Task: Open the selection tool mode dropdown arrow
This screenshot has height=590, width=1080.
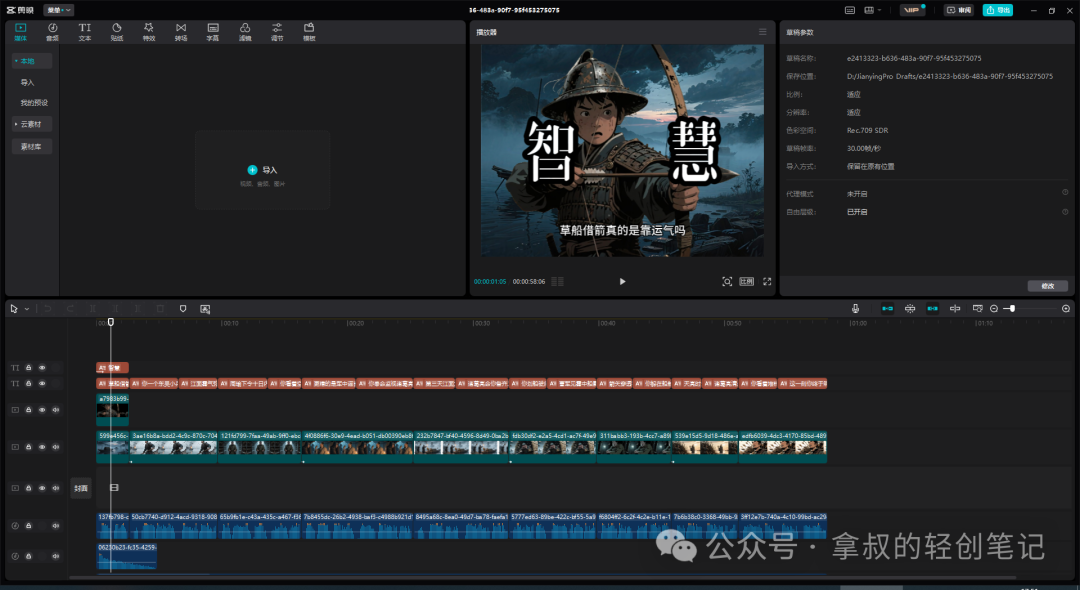Action: [x=27, y=309]
